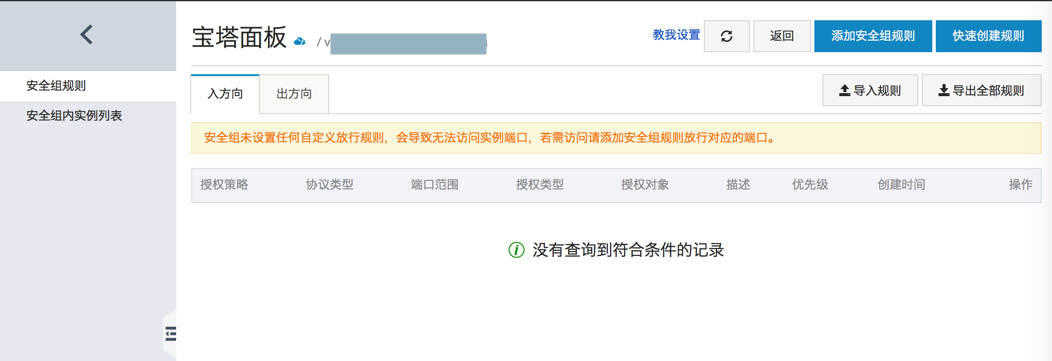Click the 创建时间 column header
This screenshot has height=361, width=1052.
(901, 185)
